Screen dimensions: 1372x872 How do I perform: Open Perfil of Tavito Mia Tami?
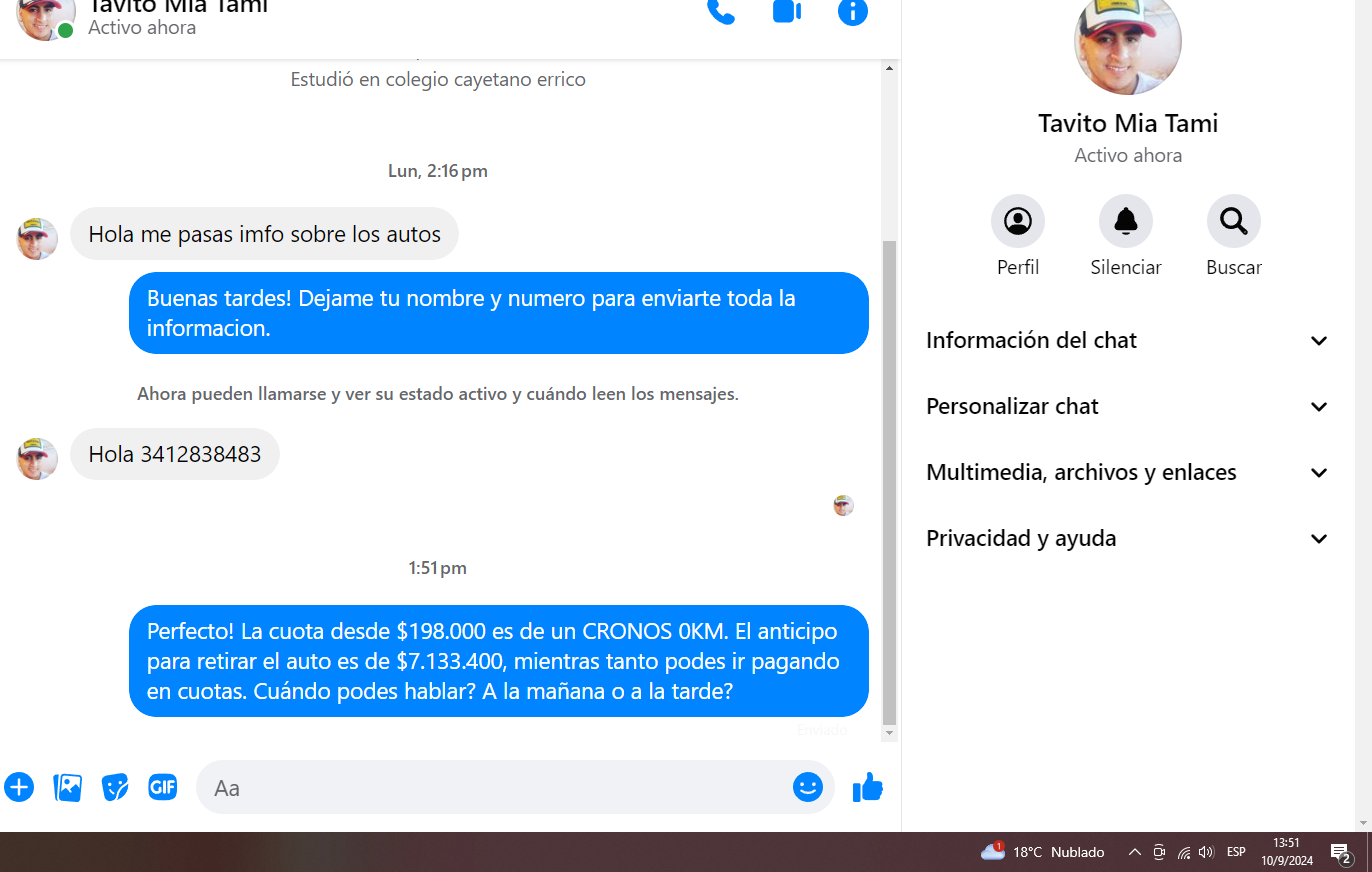click(1018, 221)
